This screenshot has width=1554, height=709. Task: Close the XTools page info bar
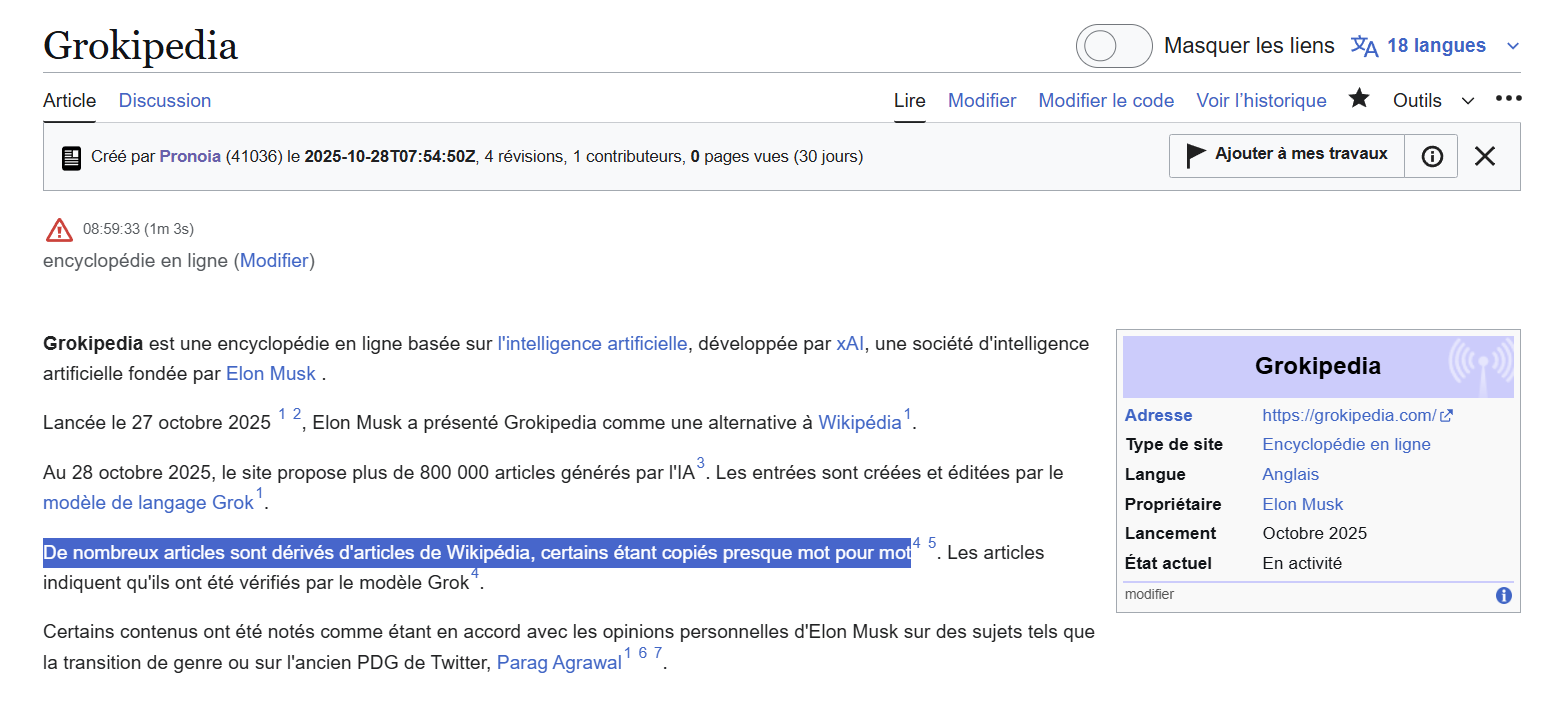coord(1485,156)
